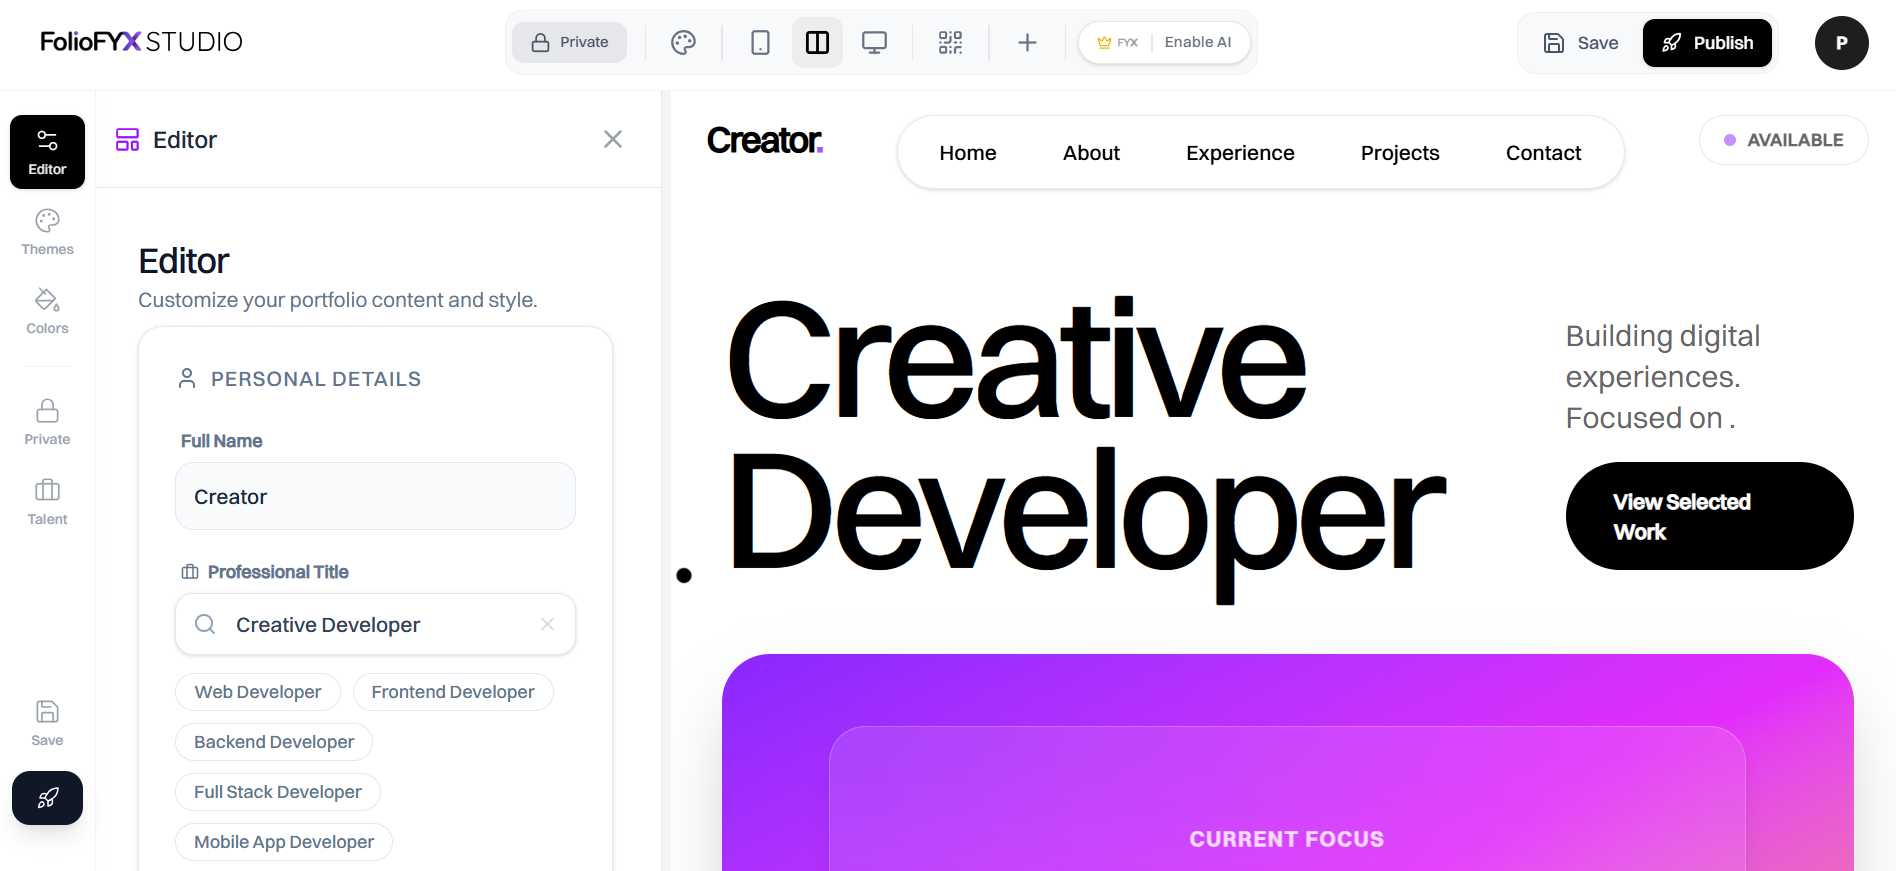Select the Web Developer suggestion chip
Image resolution: width=1896 pixels, height=871 pixels.
258,692
